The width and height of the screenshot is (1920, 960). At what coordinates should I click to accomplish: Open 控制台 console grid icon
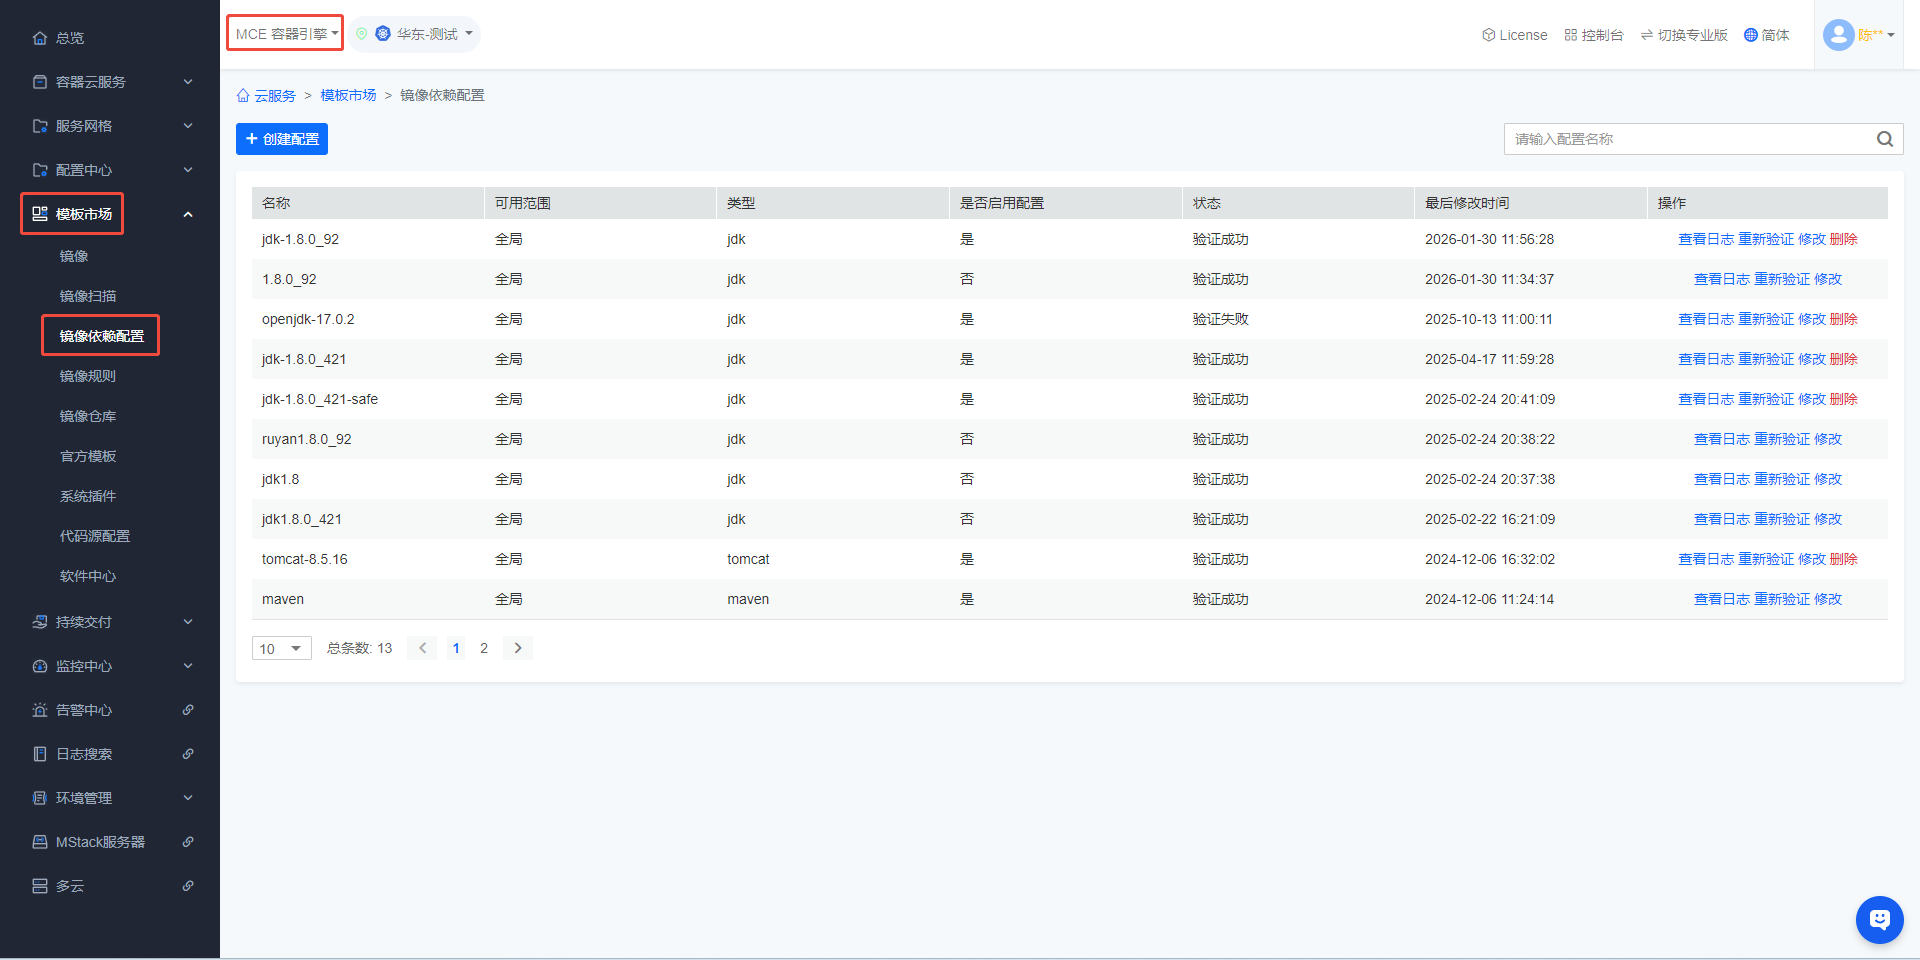pos(1570,35)
